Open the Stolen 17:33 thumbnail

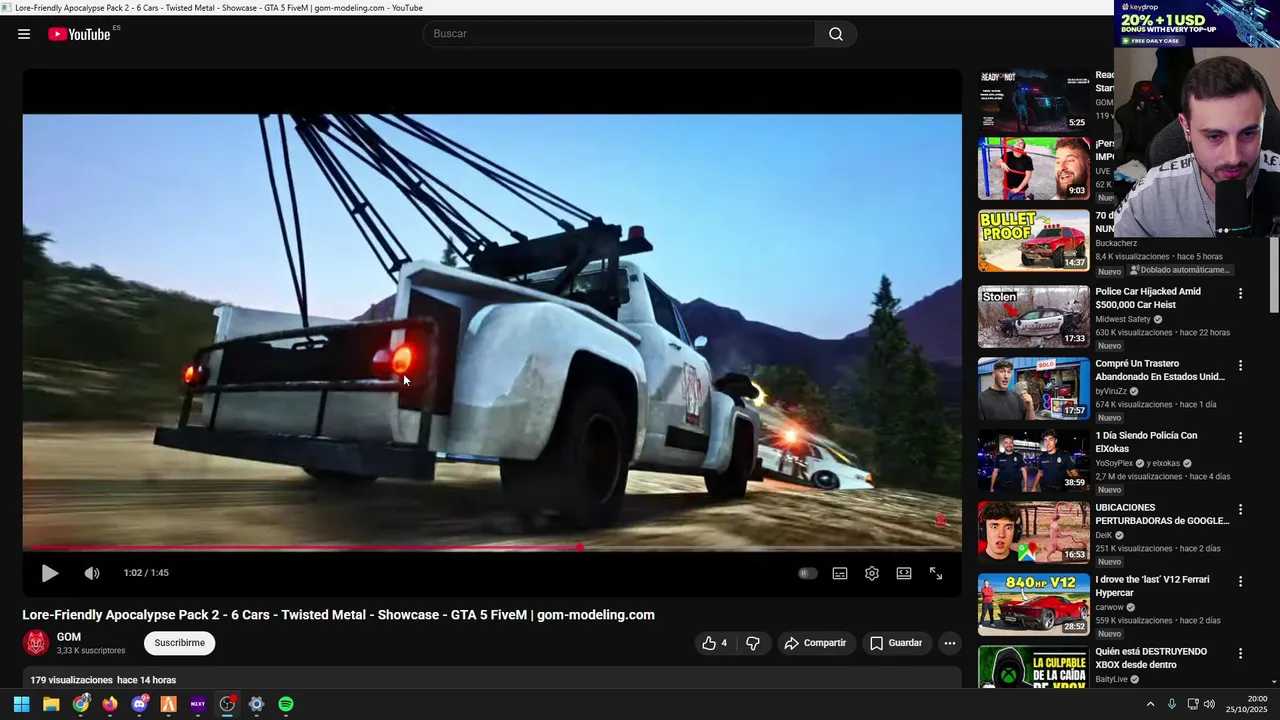point(1034,317)
